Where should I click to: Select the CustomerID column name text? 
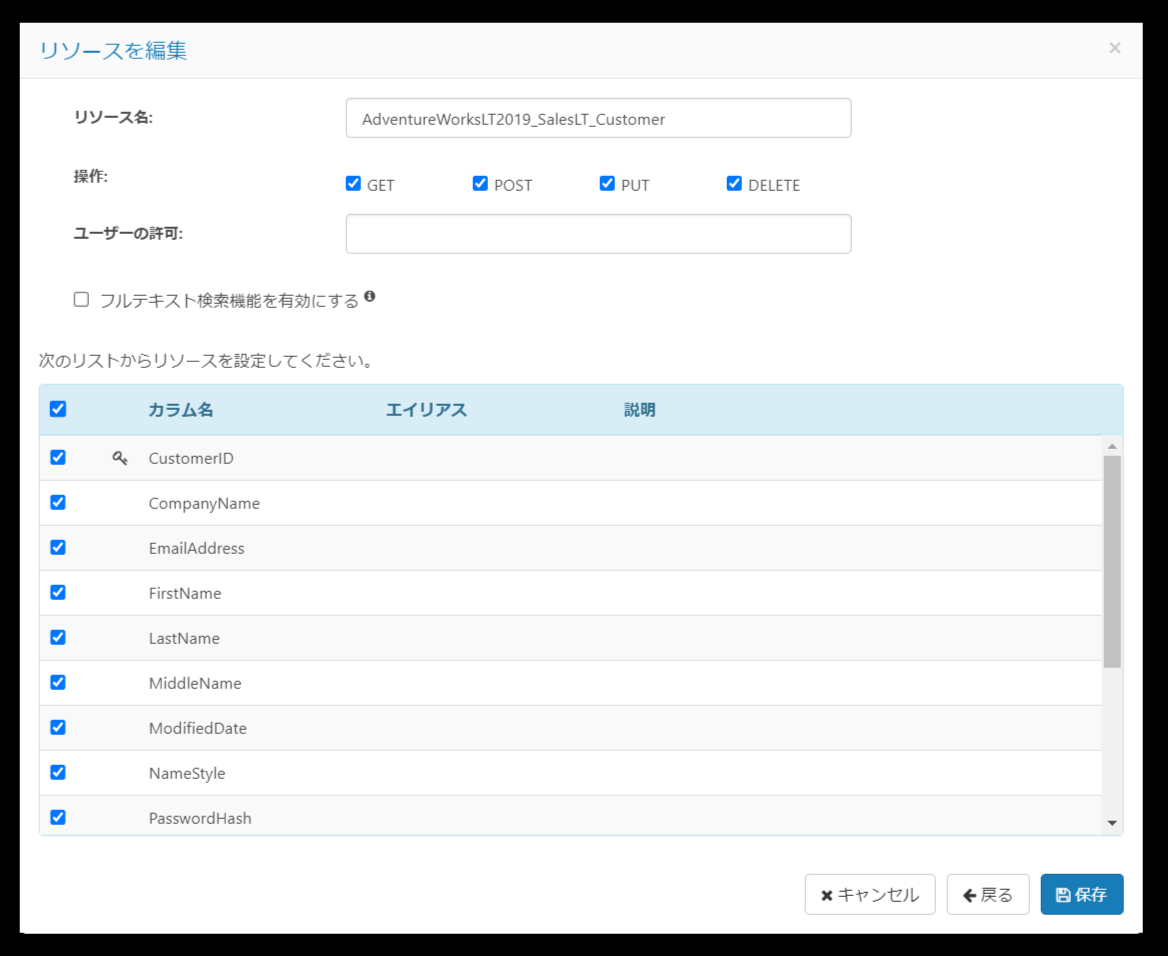[191, 458]
